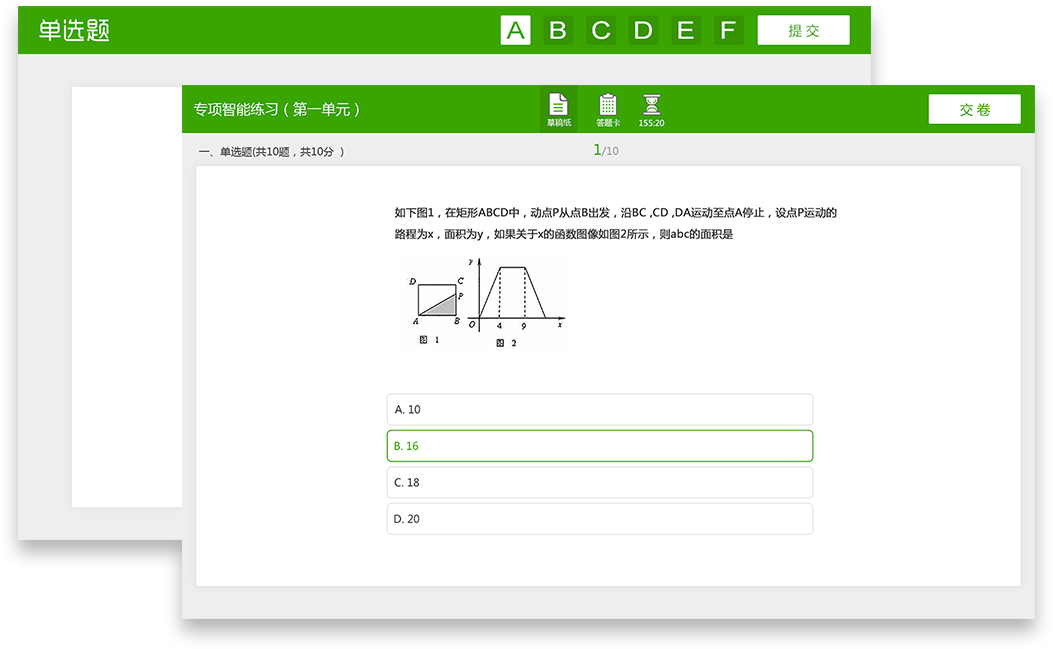Select answer option D. 20
The width and height of the screenshot is (1053, 649).
click(x=599, y=519)
